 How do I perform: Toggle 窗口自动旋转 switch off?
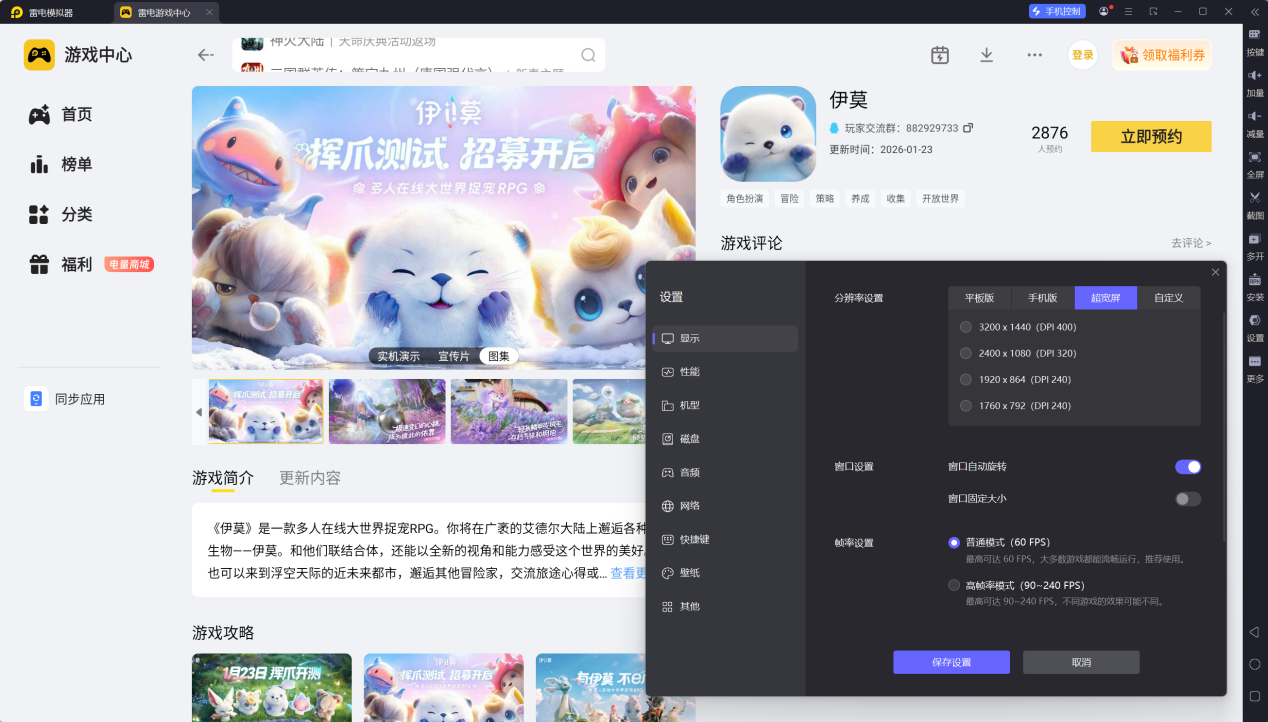click(x=1188, y=467)
